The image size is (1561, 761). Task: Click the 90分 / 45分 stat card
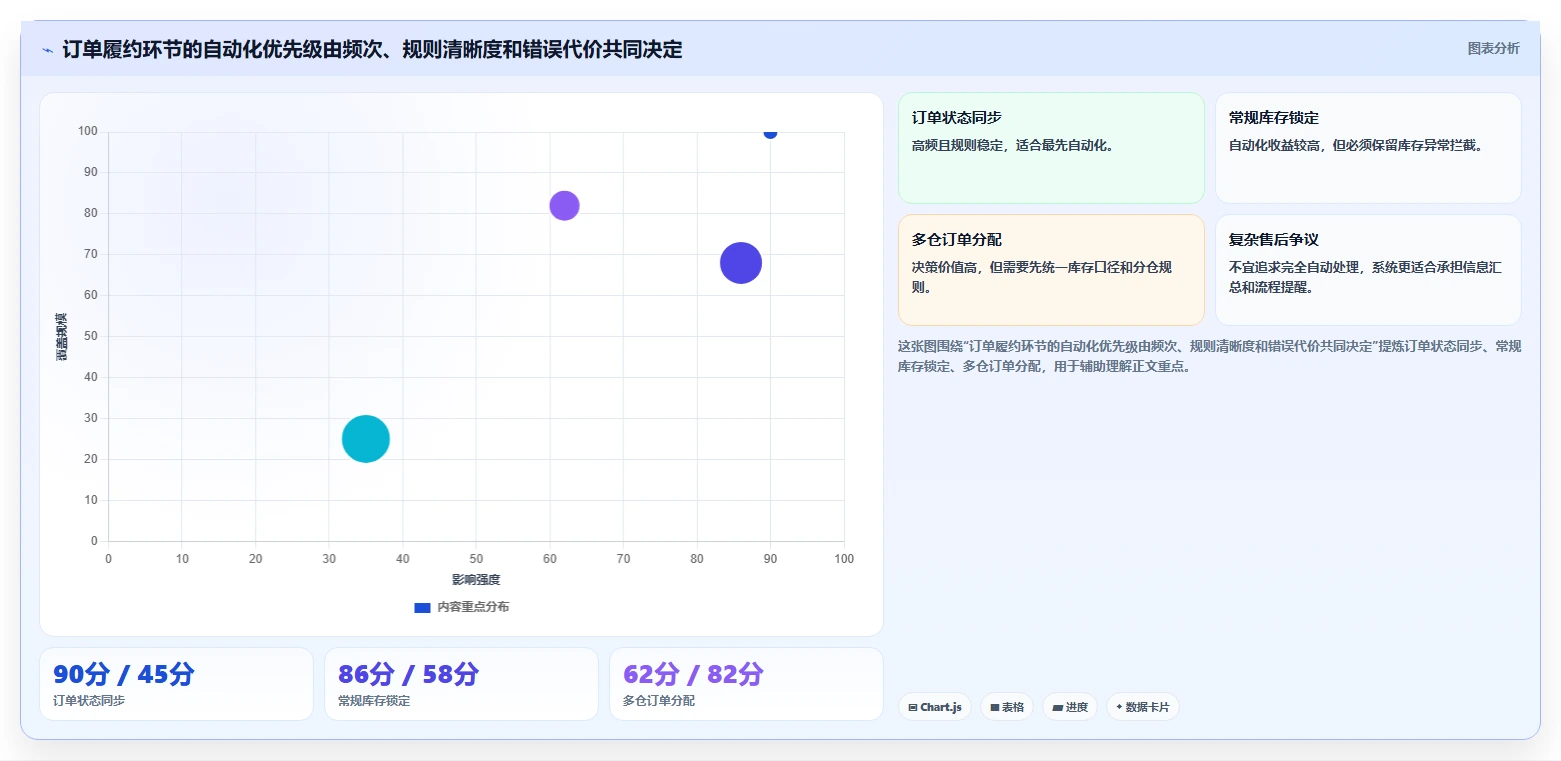pyautogui.click(x=176, y=684)
